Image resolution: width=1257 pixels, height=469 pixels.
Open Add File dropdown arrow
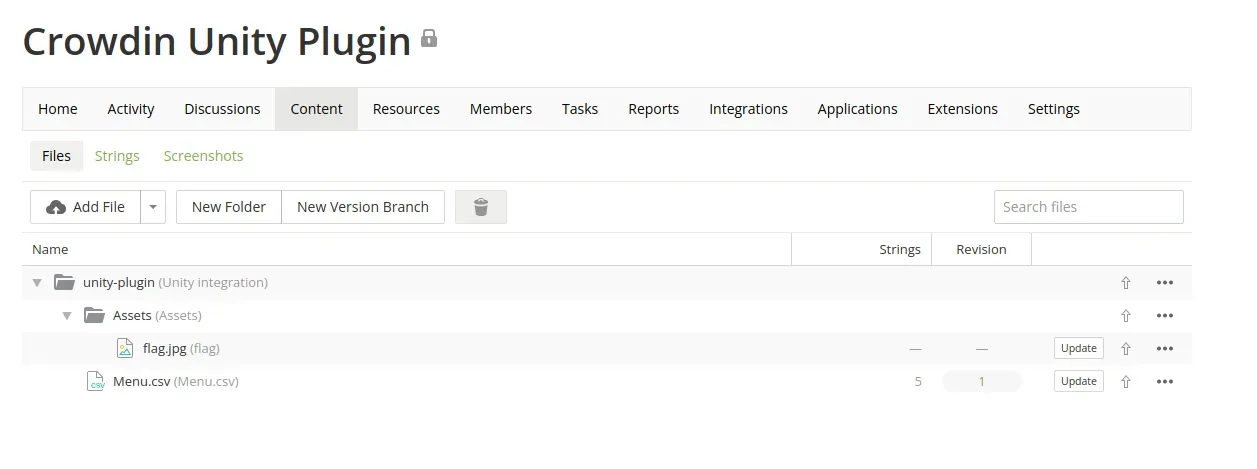(x=153, y=207)
